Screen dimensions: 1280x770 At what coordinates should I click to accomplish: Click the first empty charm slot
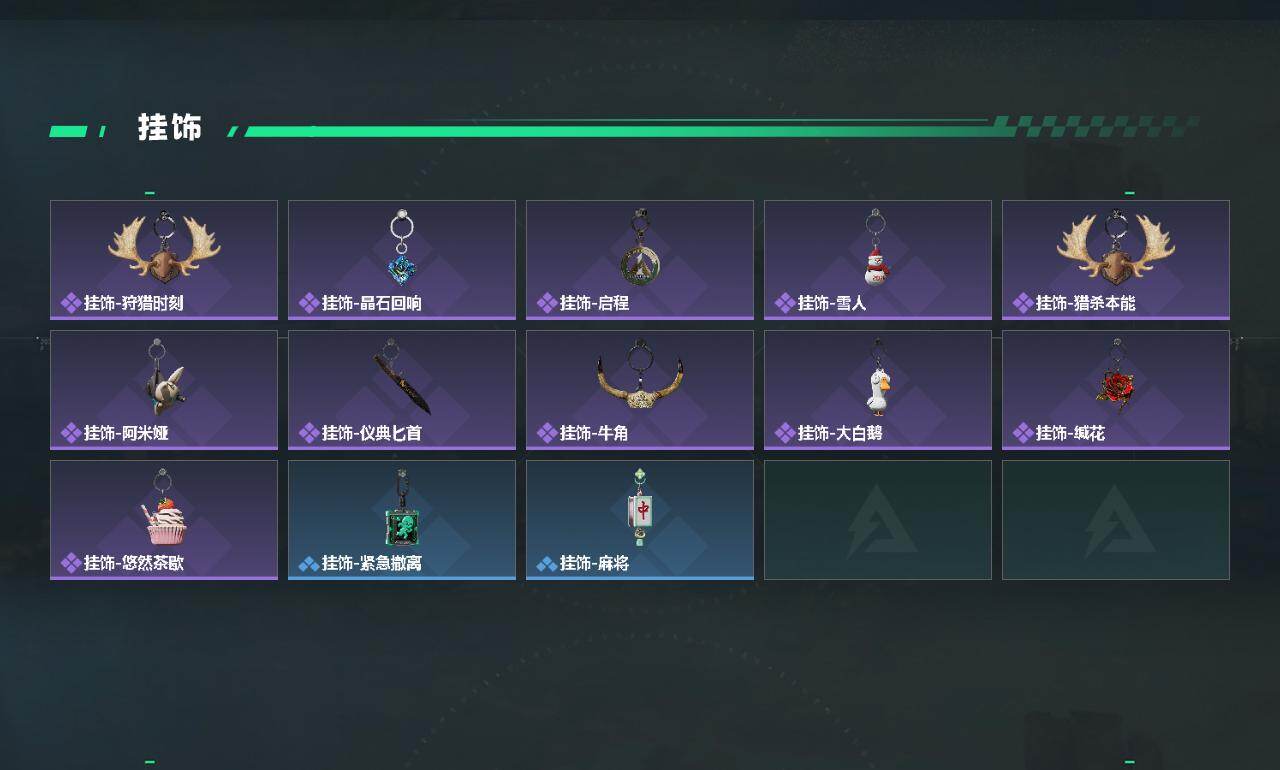[x=878, y=520]
